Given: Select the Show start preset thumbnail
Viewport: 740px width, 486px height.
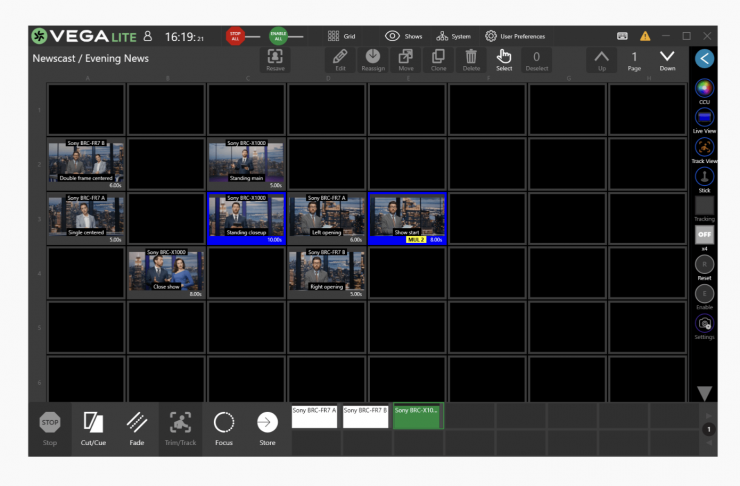Looking at the screenshot, I should click(x=408, y=218).
